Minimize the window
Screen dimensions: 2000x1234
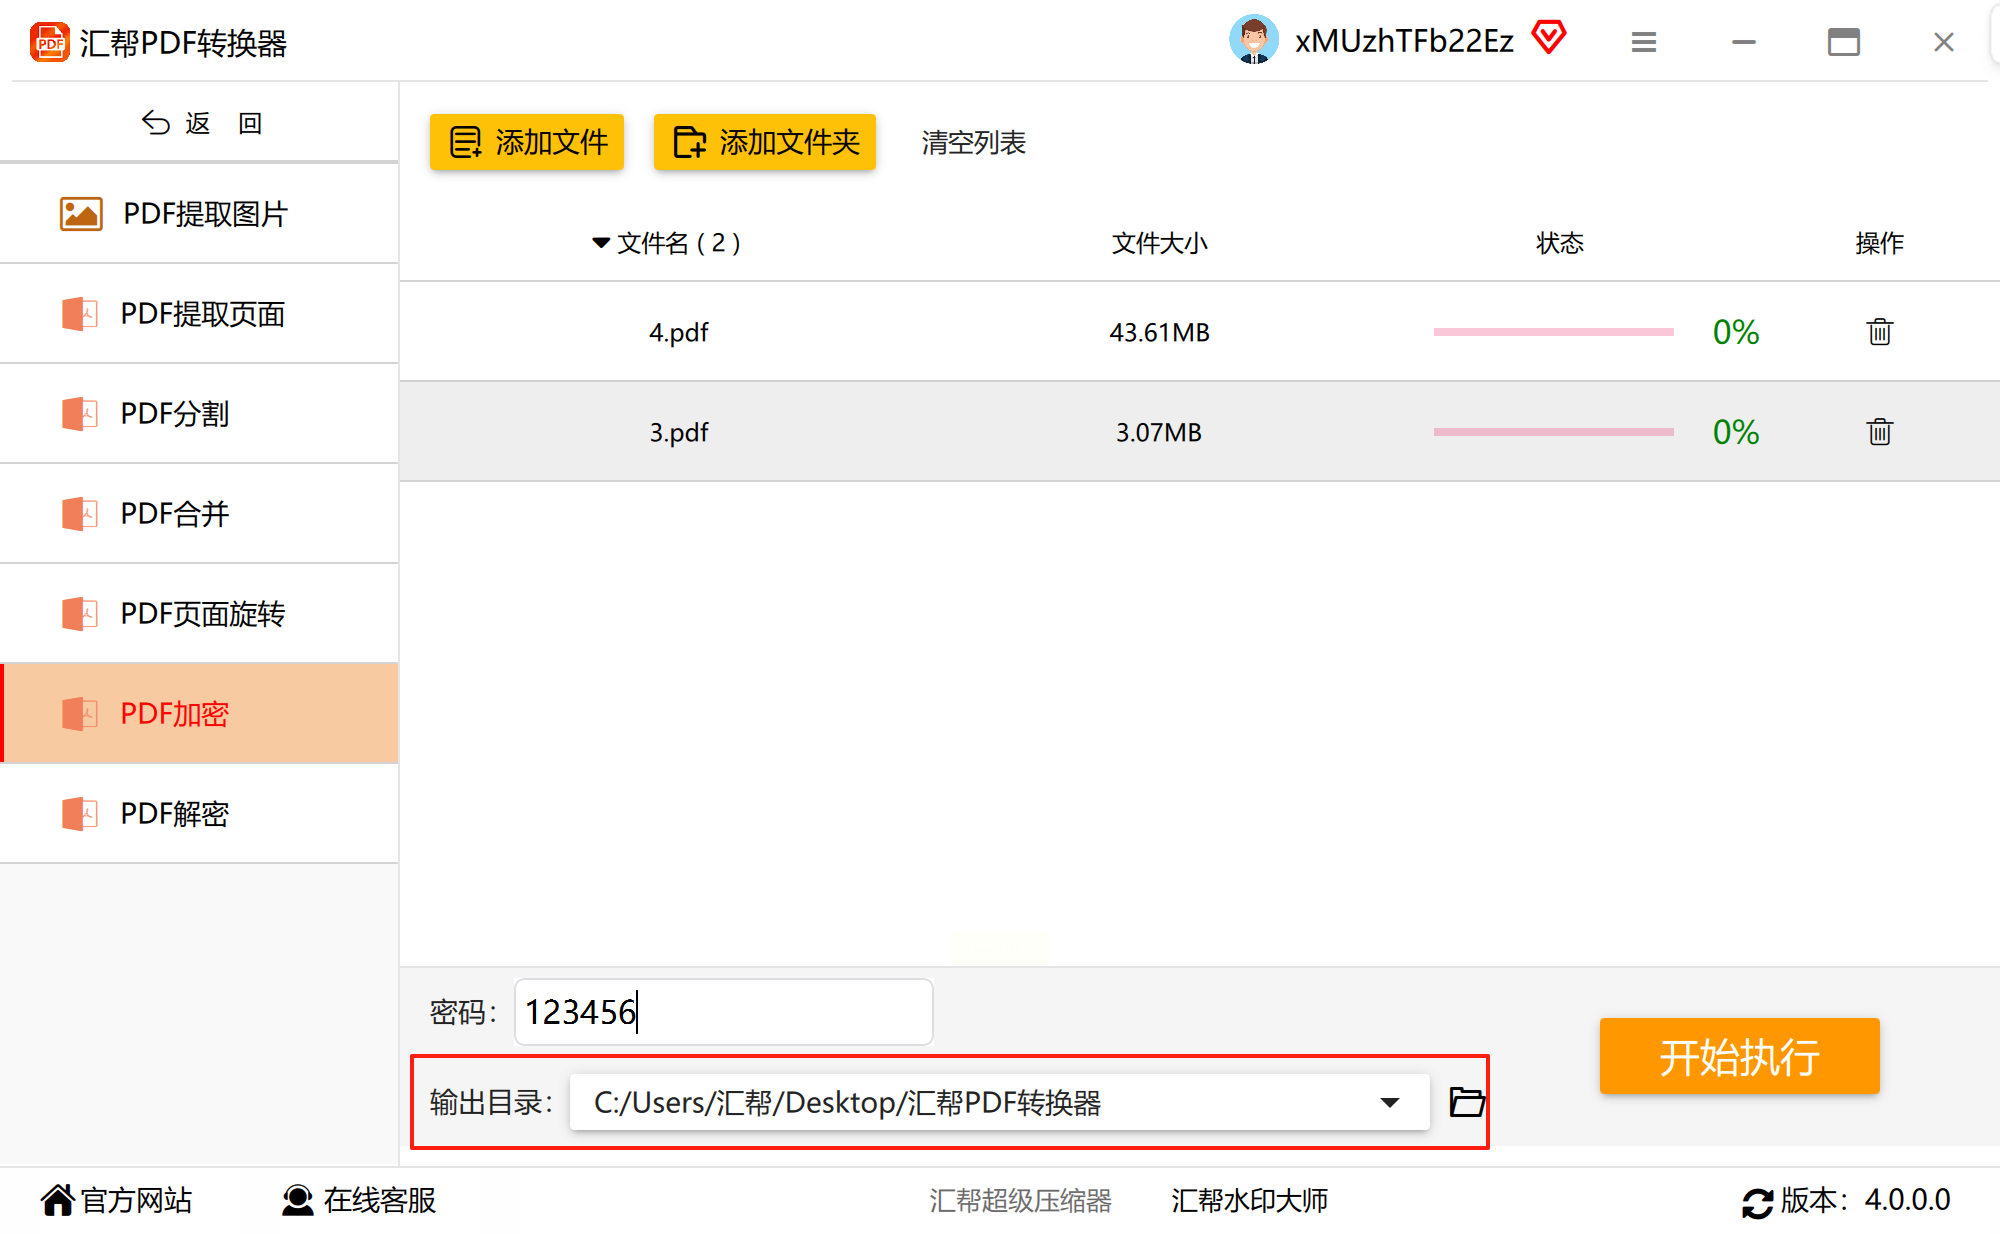[x=1744, y=42]
